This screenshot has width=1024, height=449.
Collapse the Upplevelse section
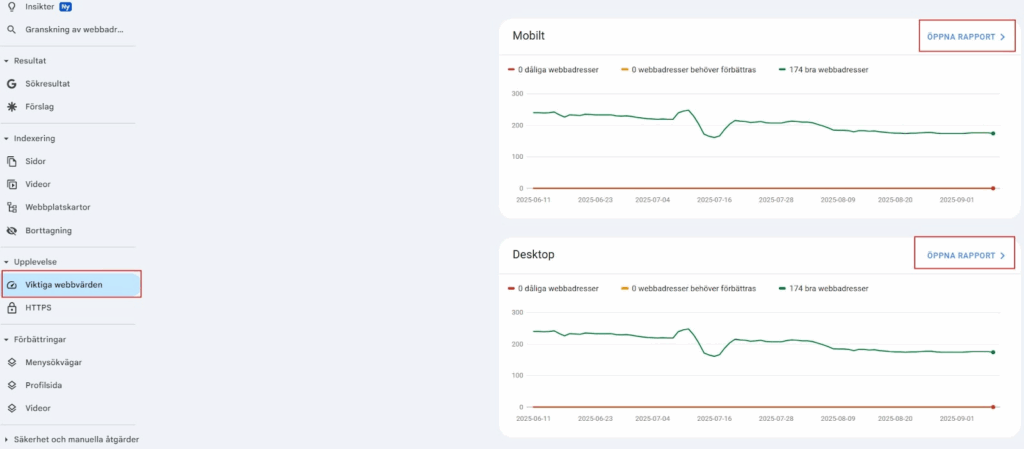pyautogui.click(x=6, y=262)
